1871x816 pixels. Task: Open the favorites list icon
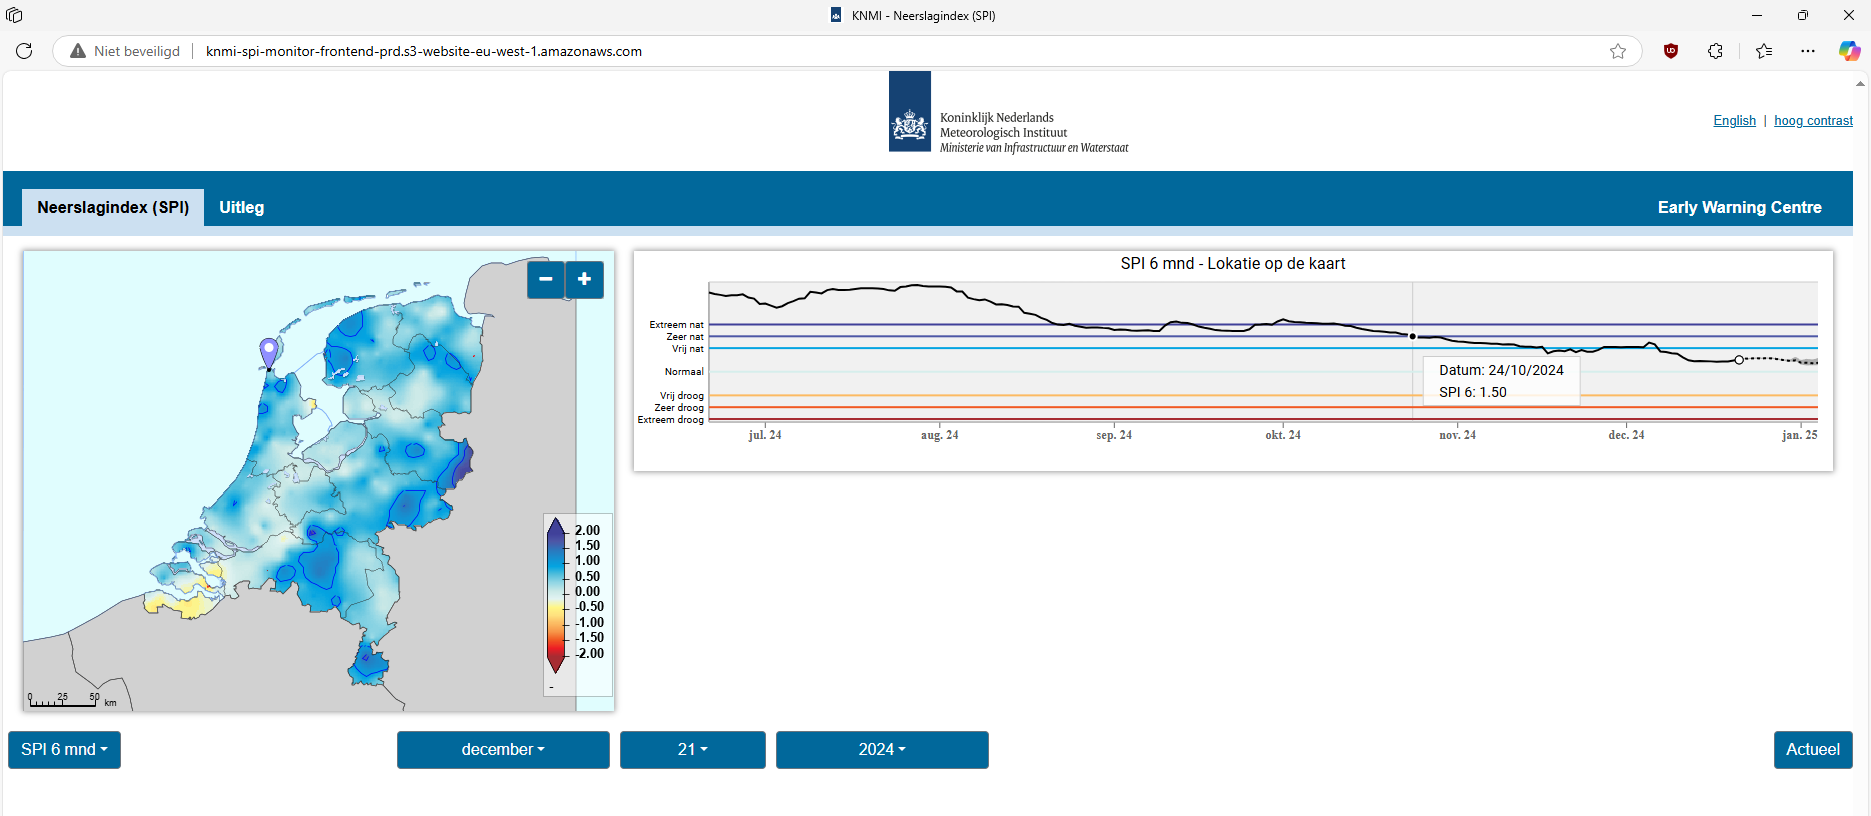pyautogui.click(x=1763, y=51)
